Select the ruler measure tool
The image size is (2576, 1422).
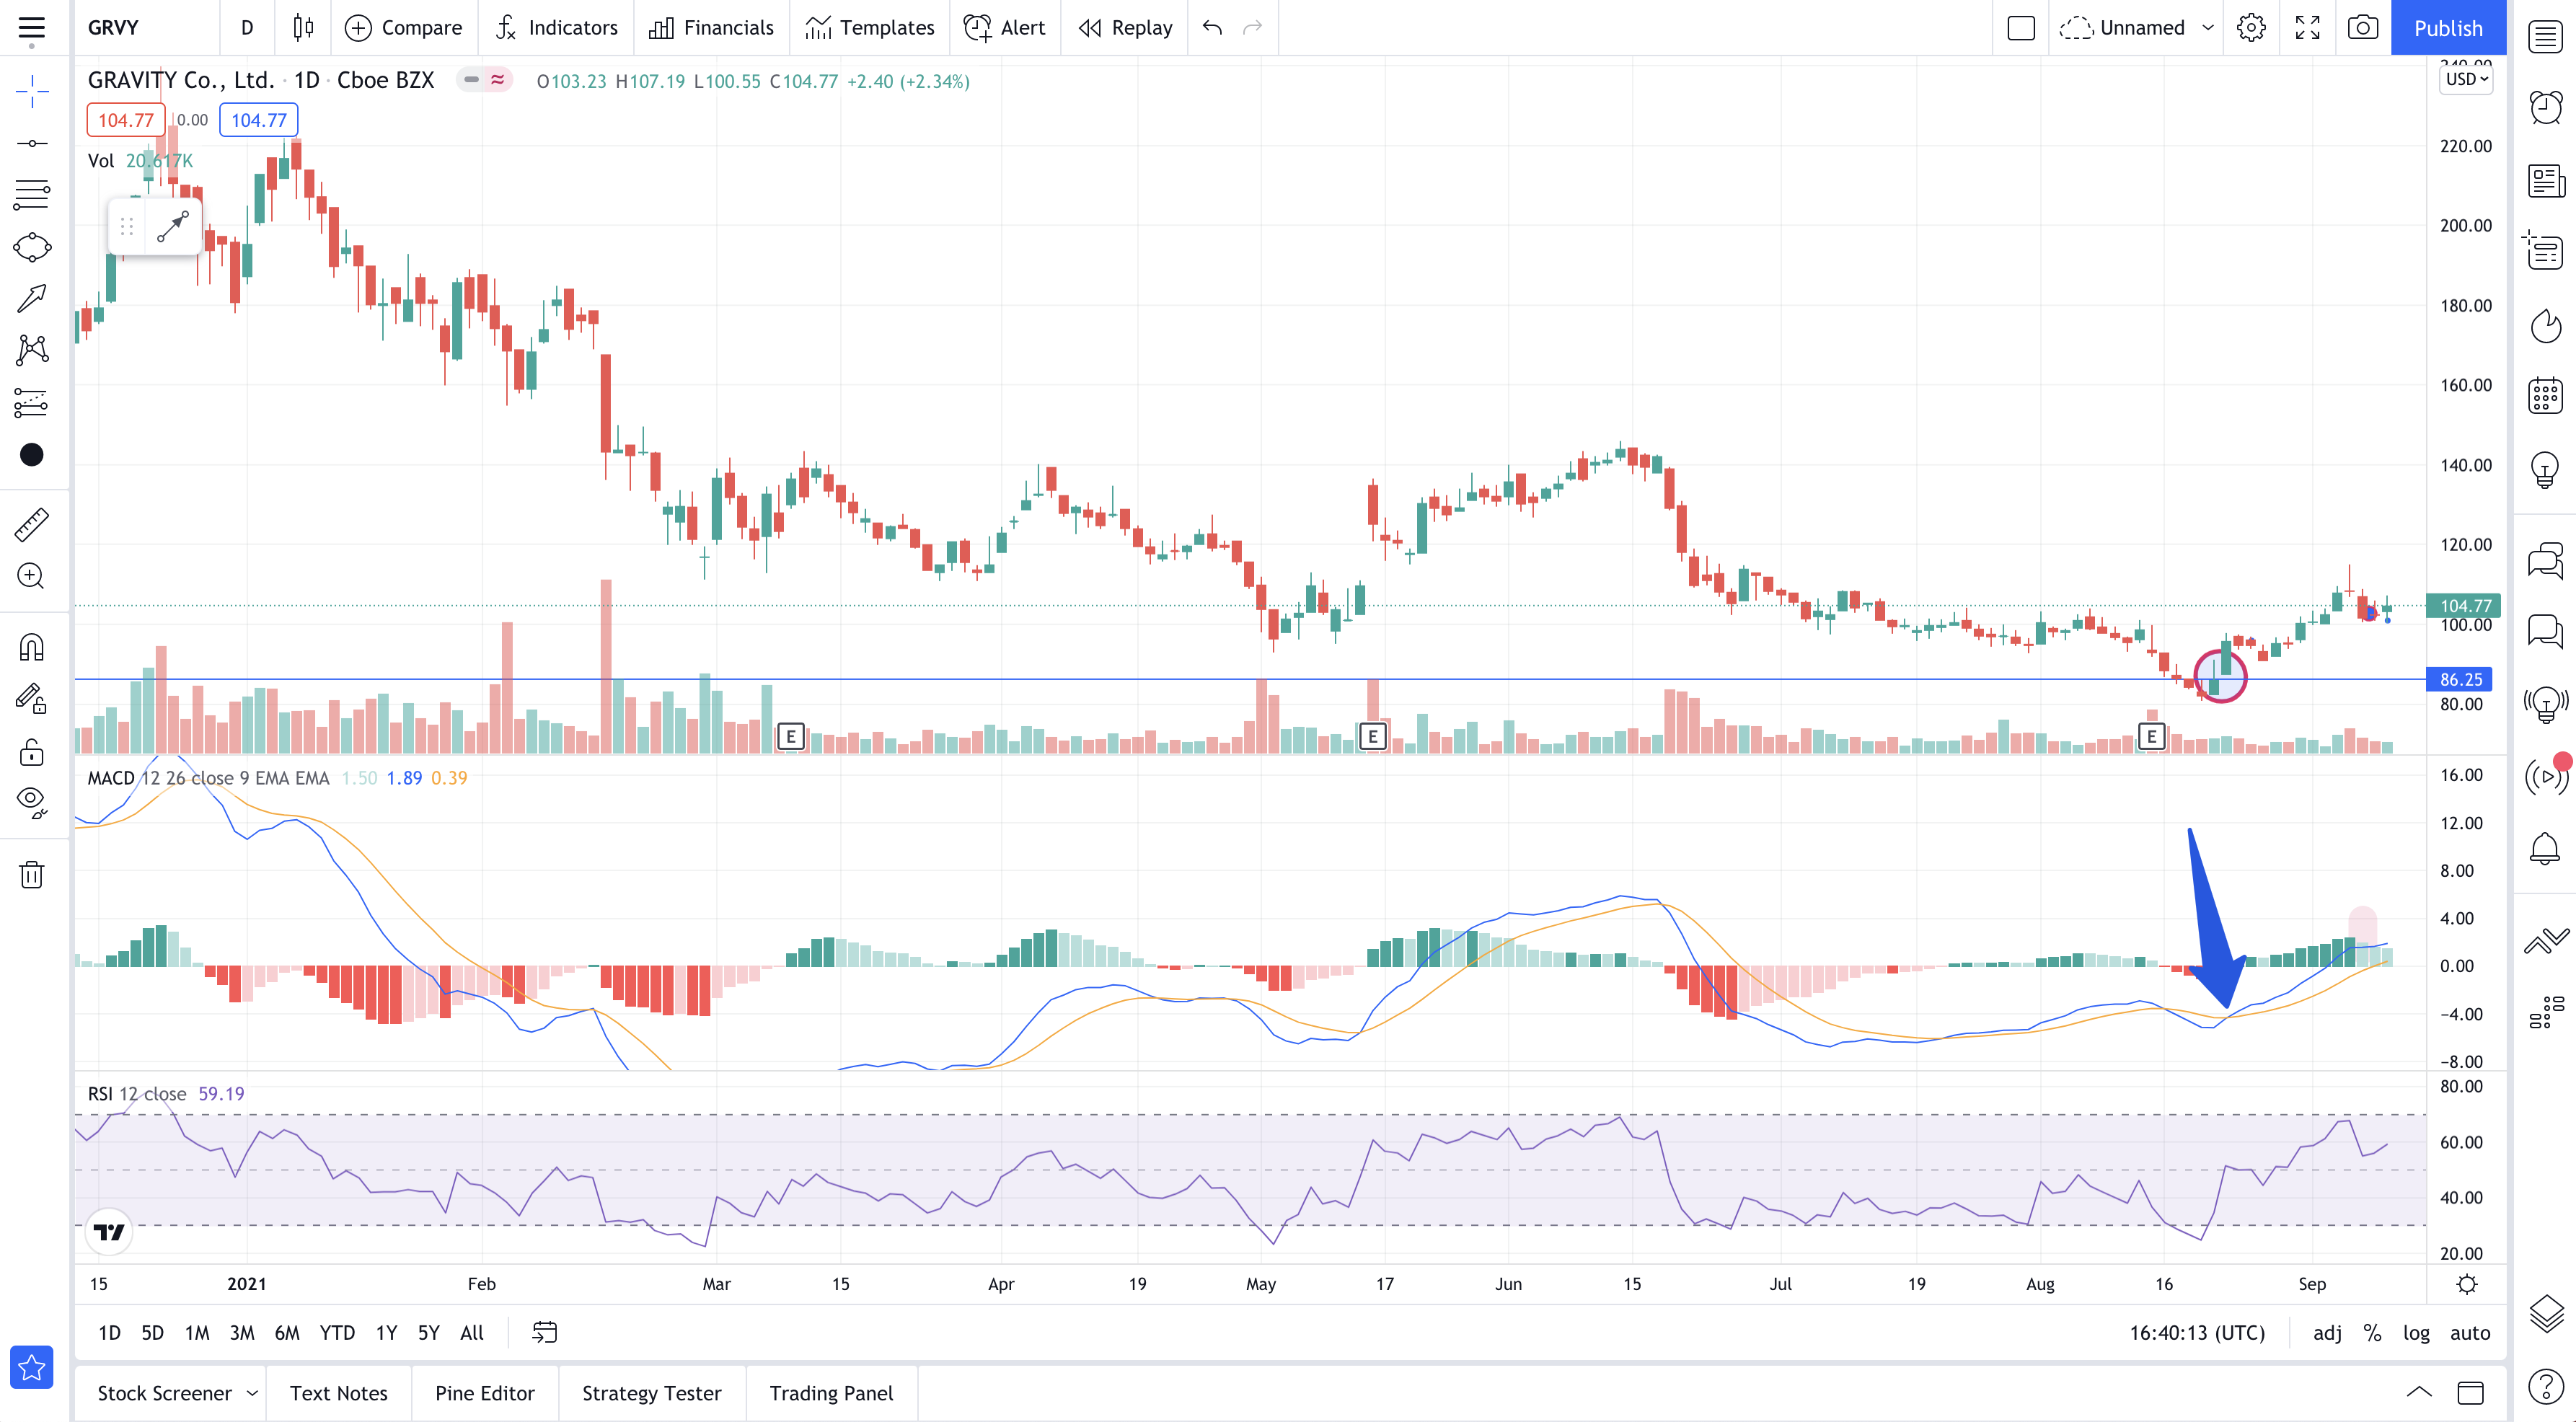pos(31,524)
